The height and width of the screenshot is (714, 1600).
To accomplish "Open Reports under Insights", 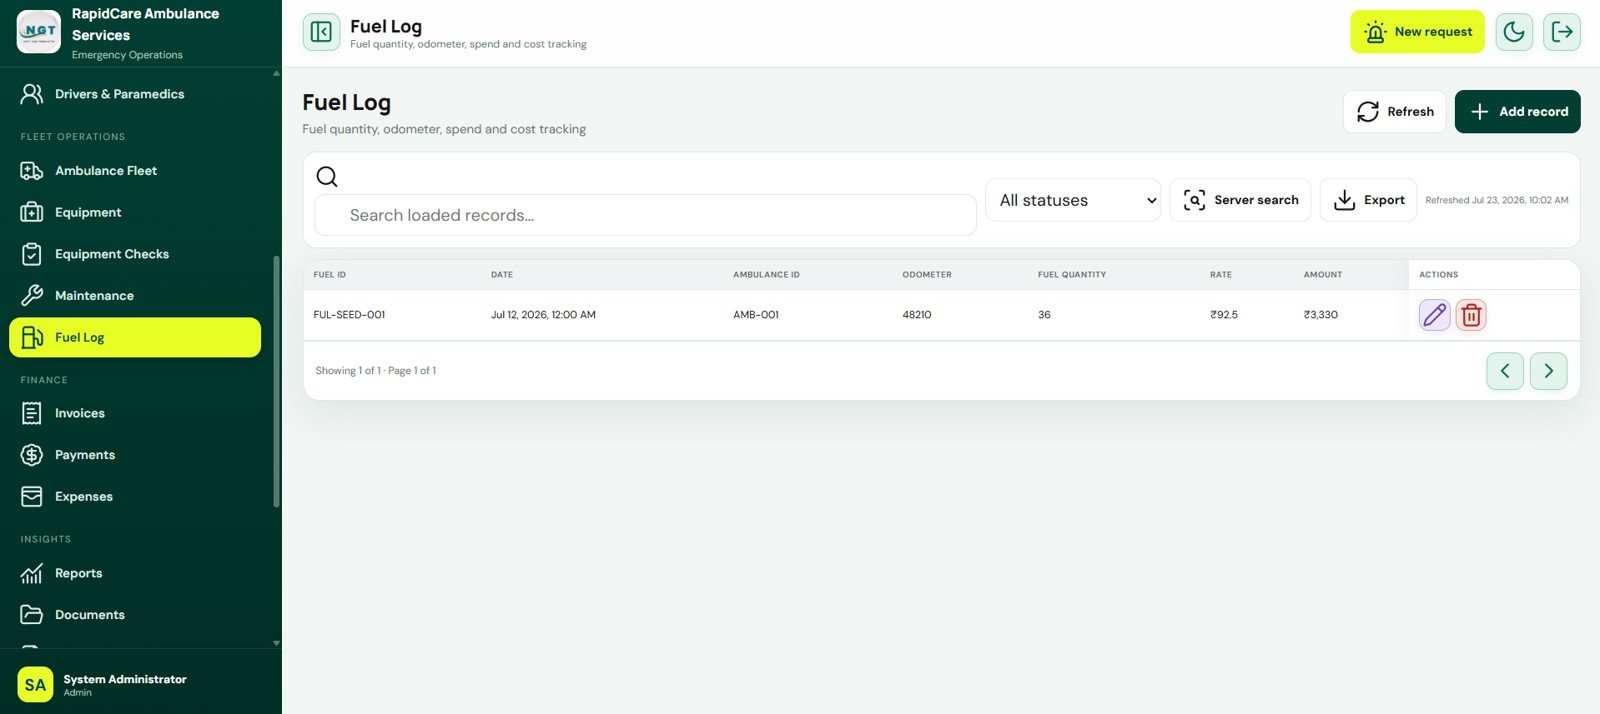I will point(135,573).
